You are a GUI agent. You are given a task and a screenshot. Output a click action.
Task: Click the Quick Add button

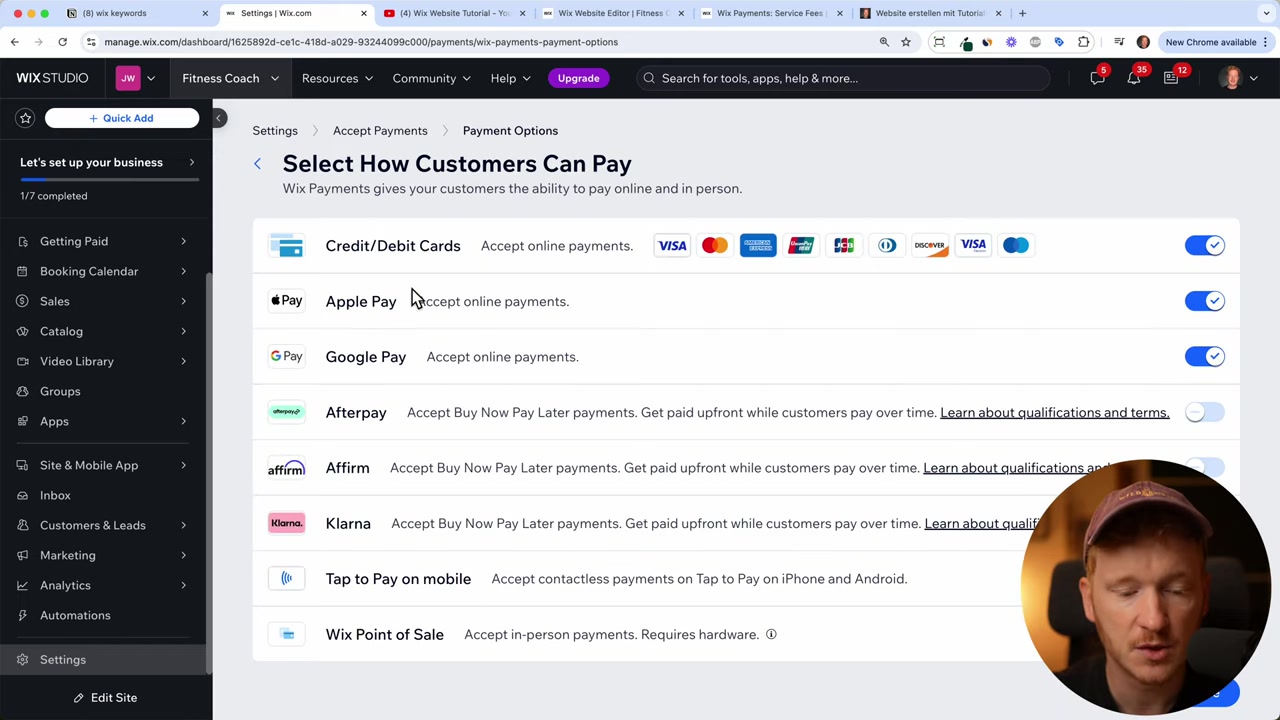121,118
